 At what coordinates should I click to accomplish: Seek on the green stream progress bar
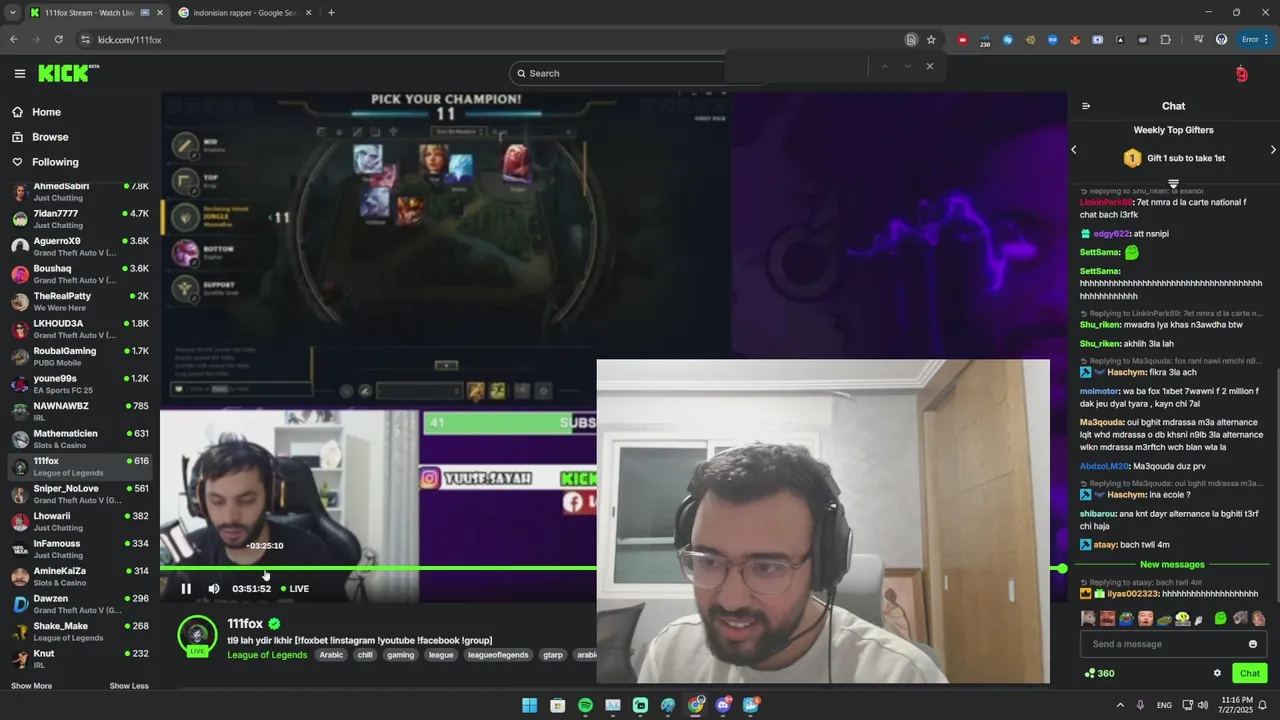point(610,568)
